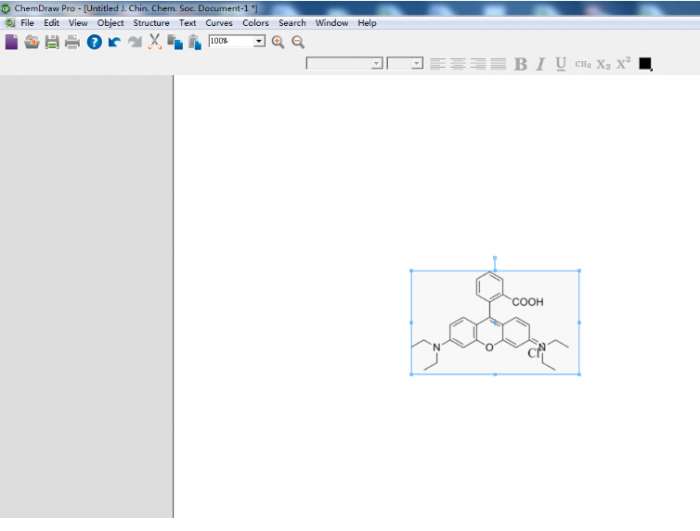Viewport: 700px width, 531px height.
Task: Open the black color swatch picker
Action: pos(645,64)
